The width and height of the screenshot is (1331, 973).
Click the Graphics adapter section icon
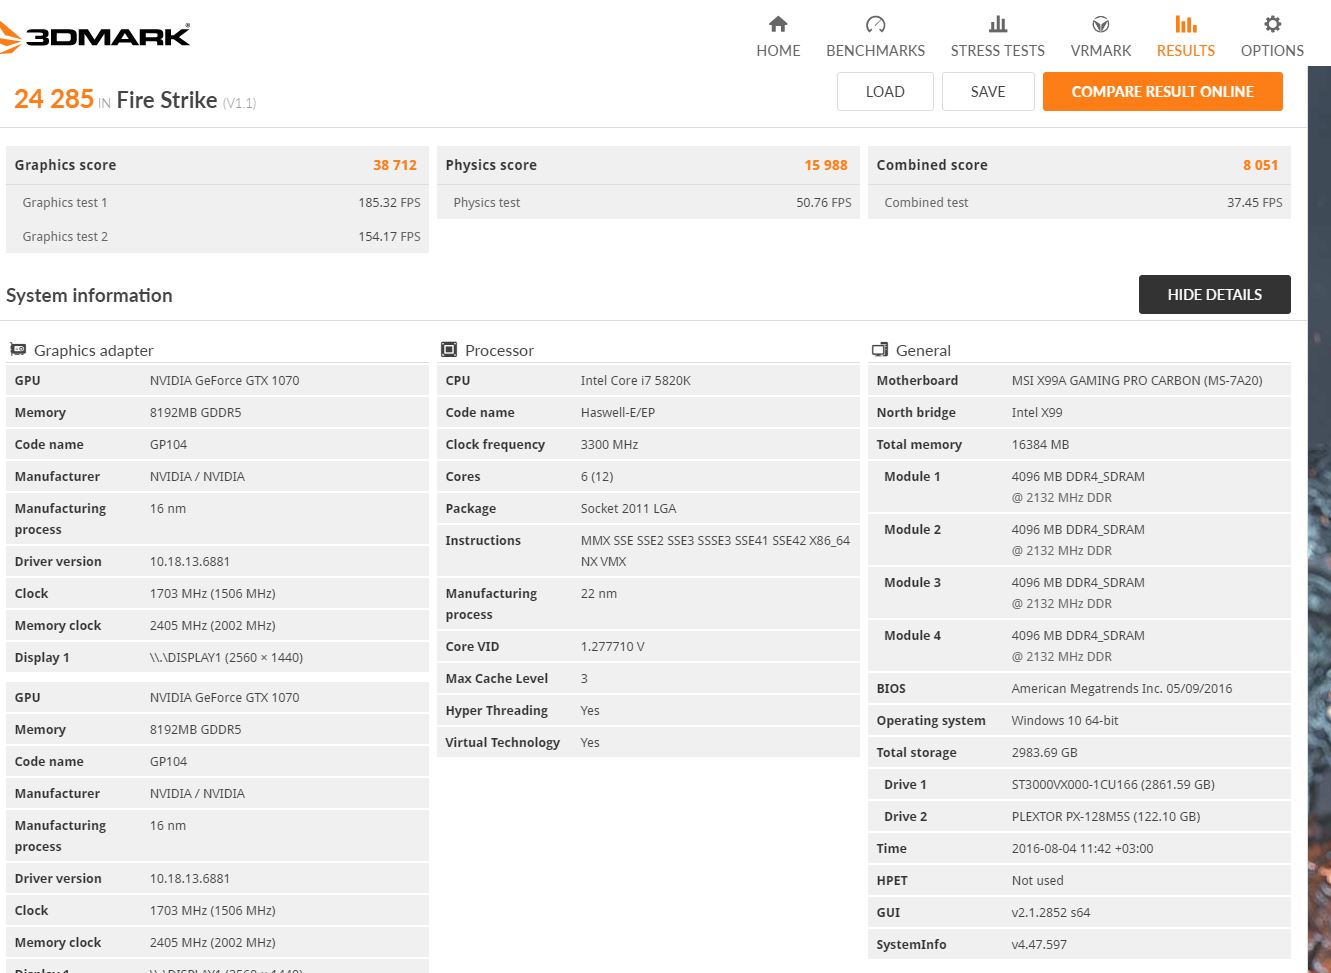[18, 349]
